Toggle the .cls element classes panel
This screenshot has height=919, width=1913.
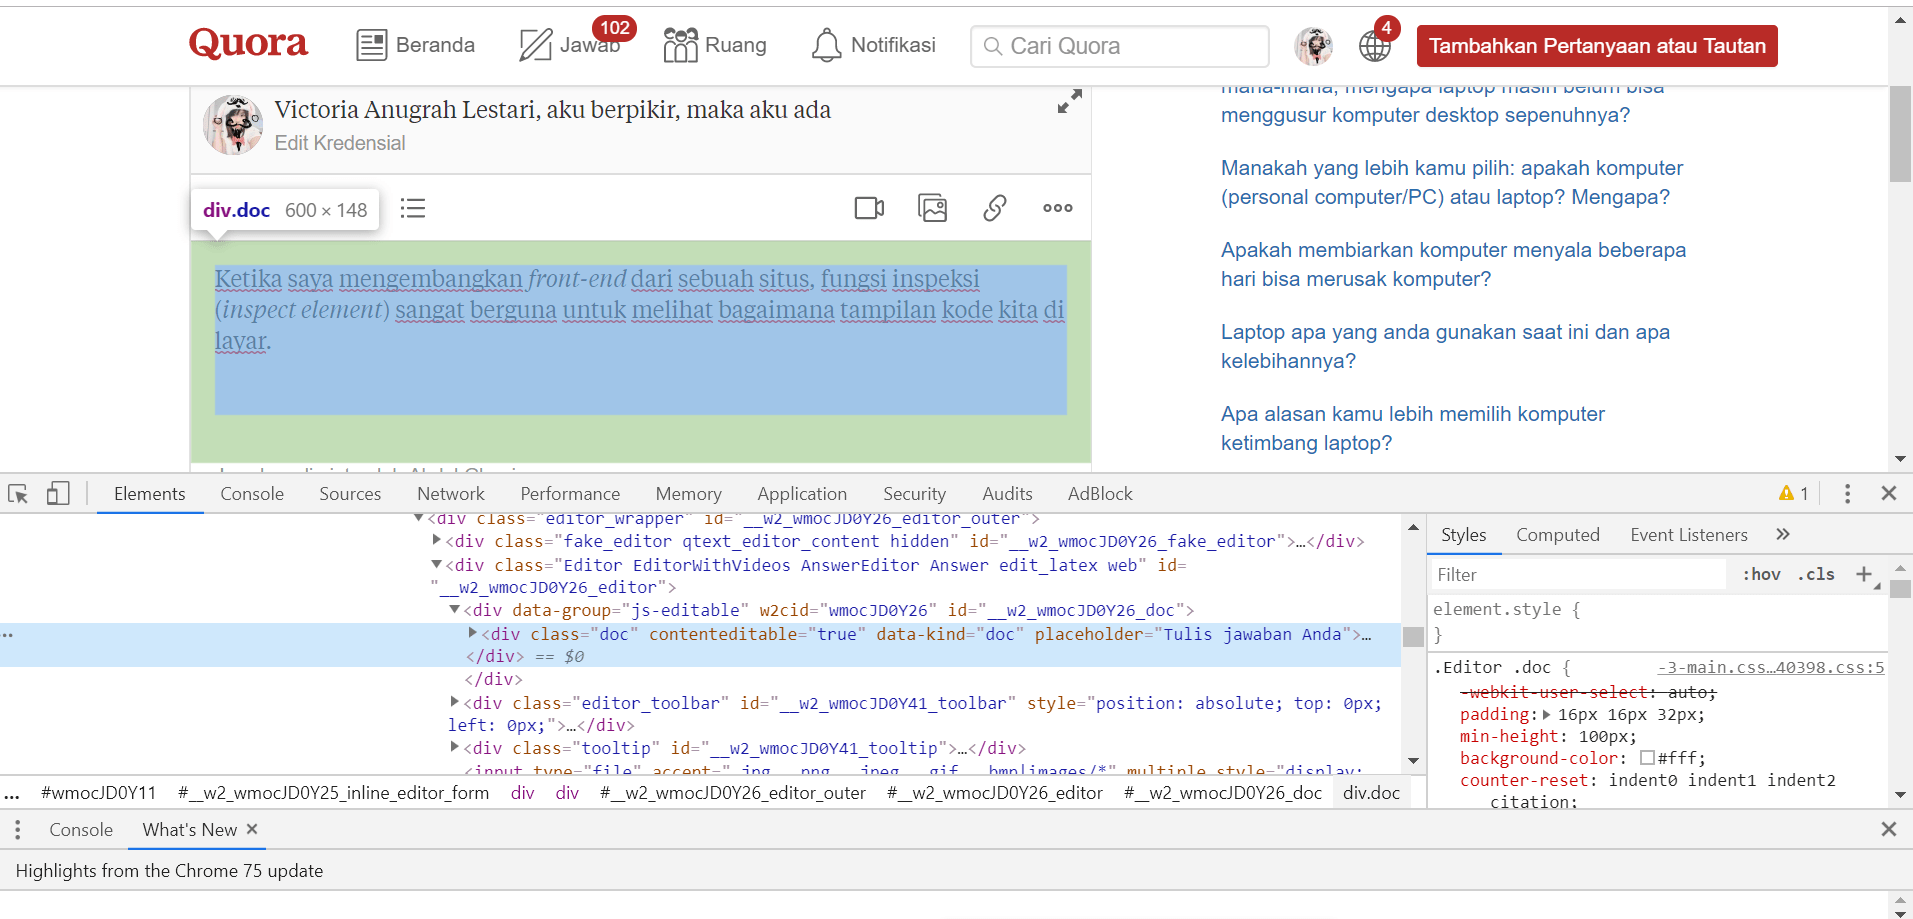click(1817, 574)
